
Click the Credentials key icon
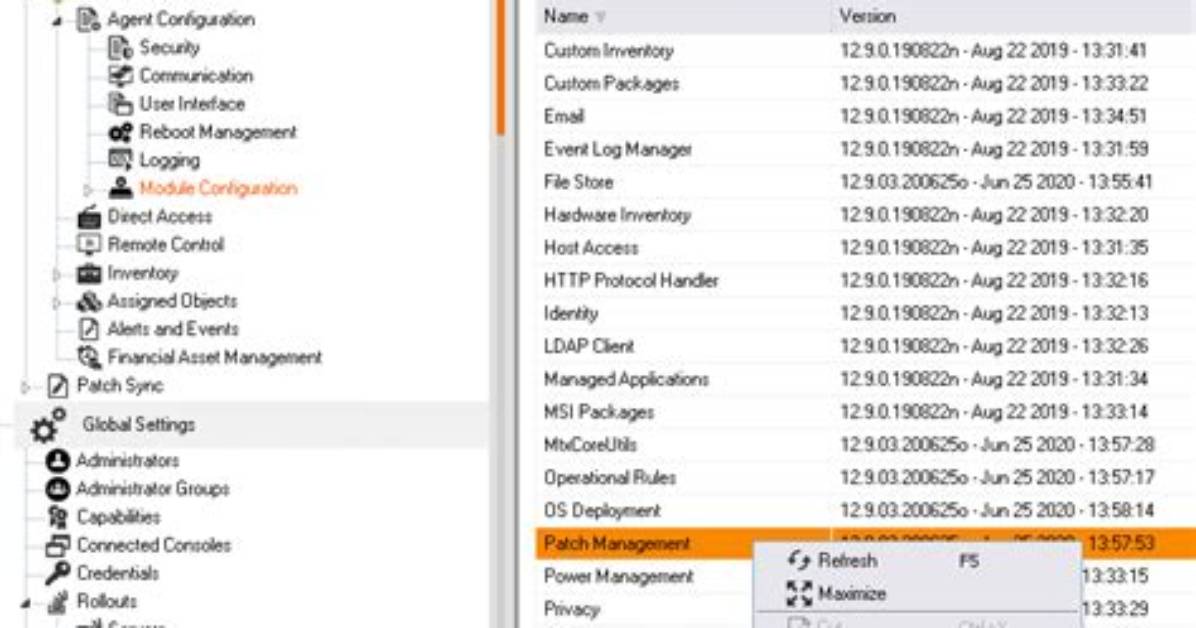coord(58,573)
